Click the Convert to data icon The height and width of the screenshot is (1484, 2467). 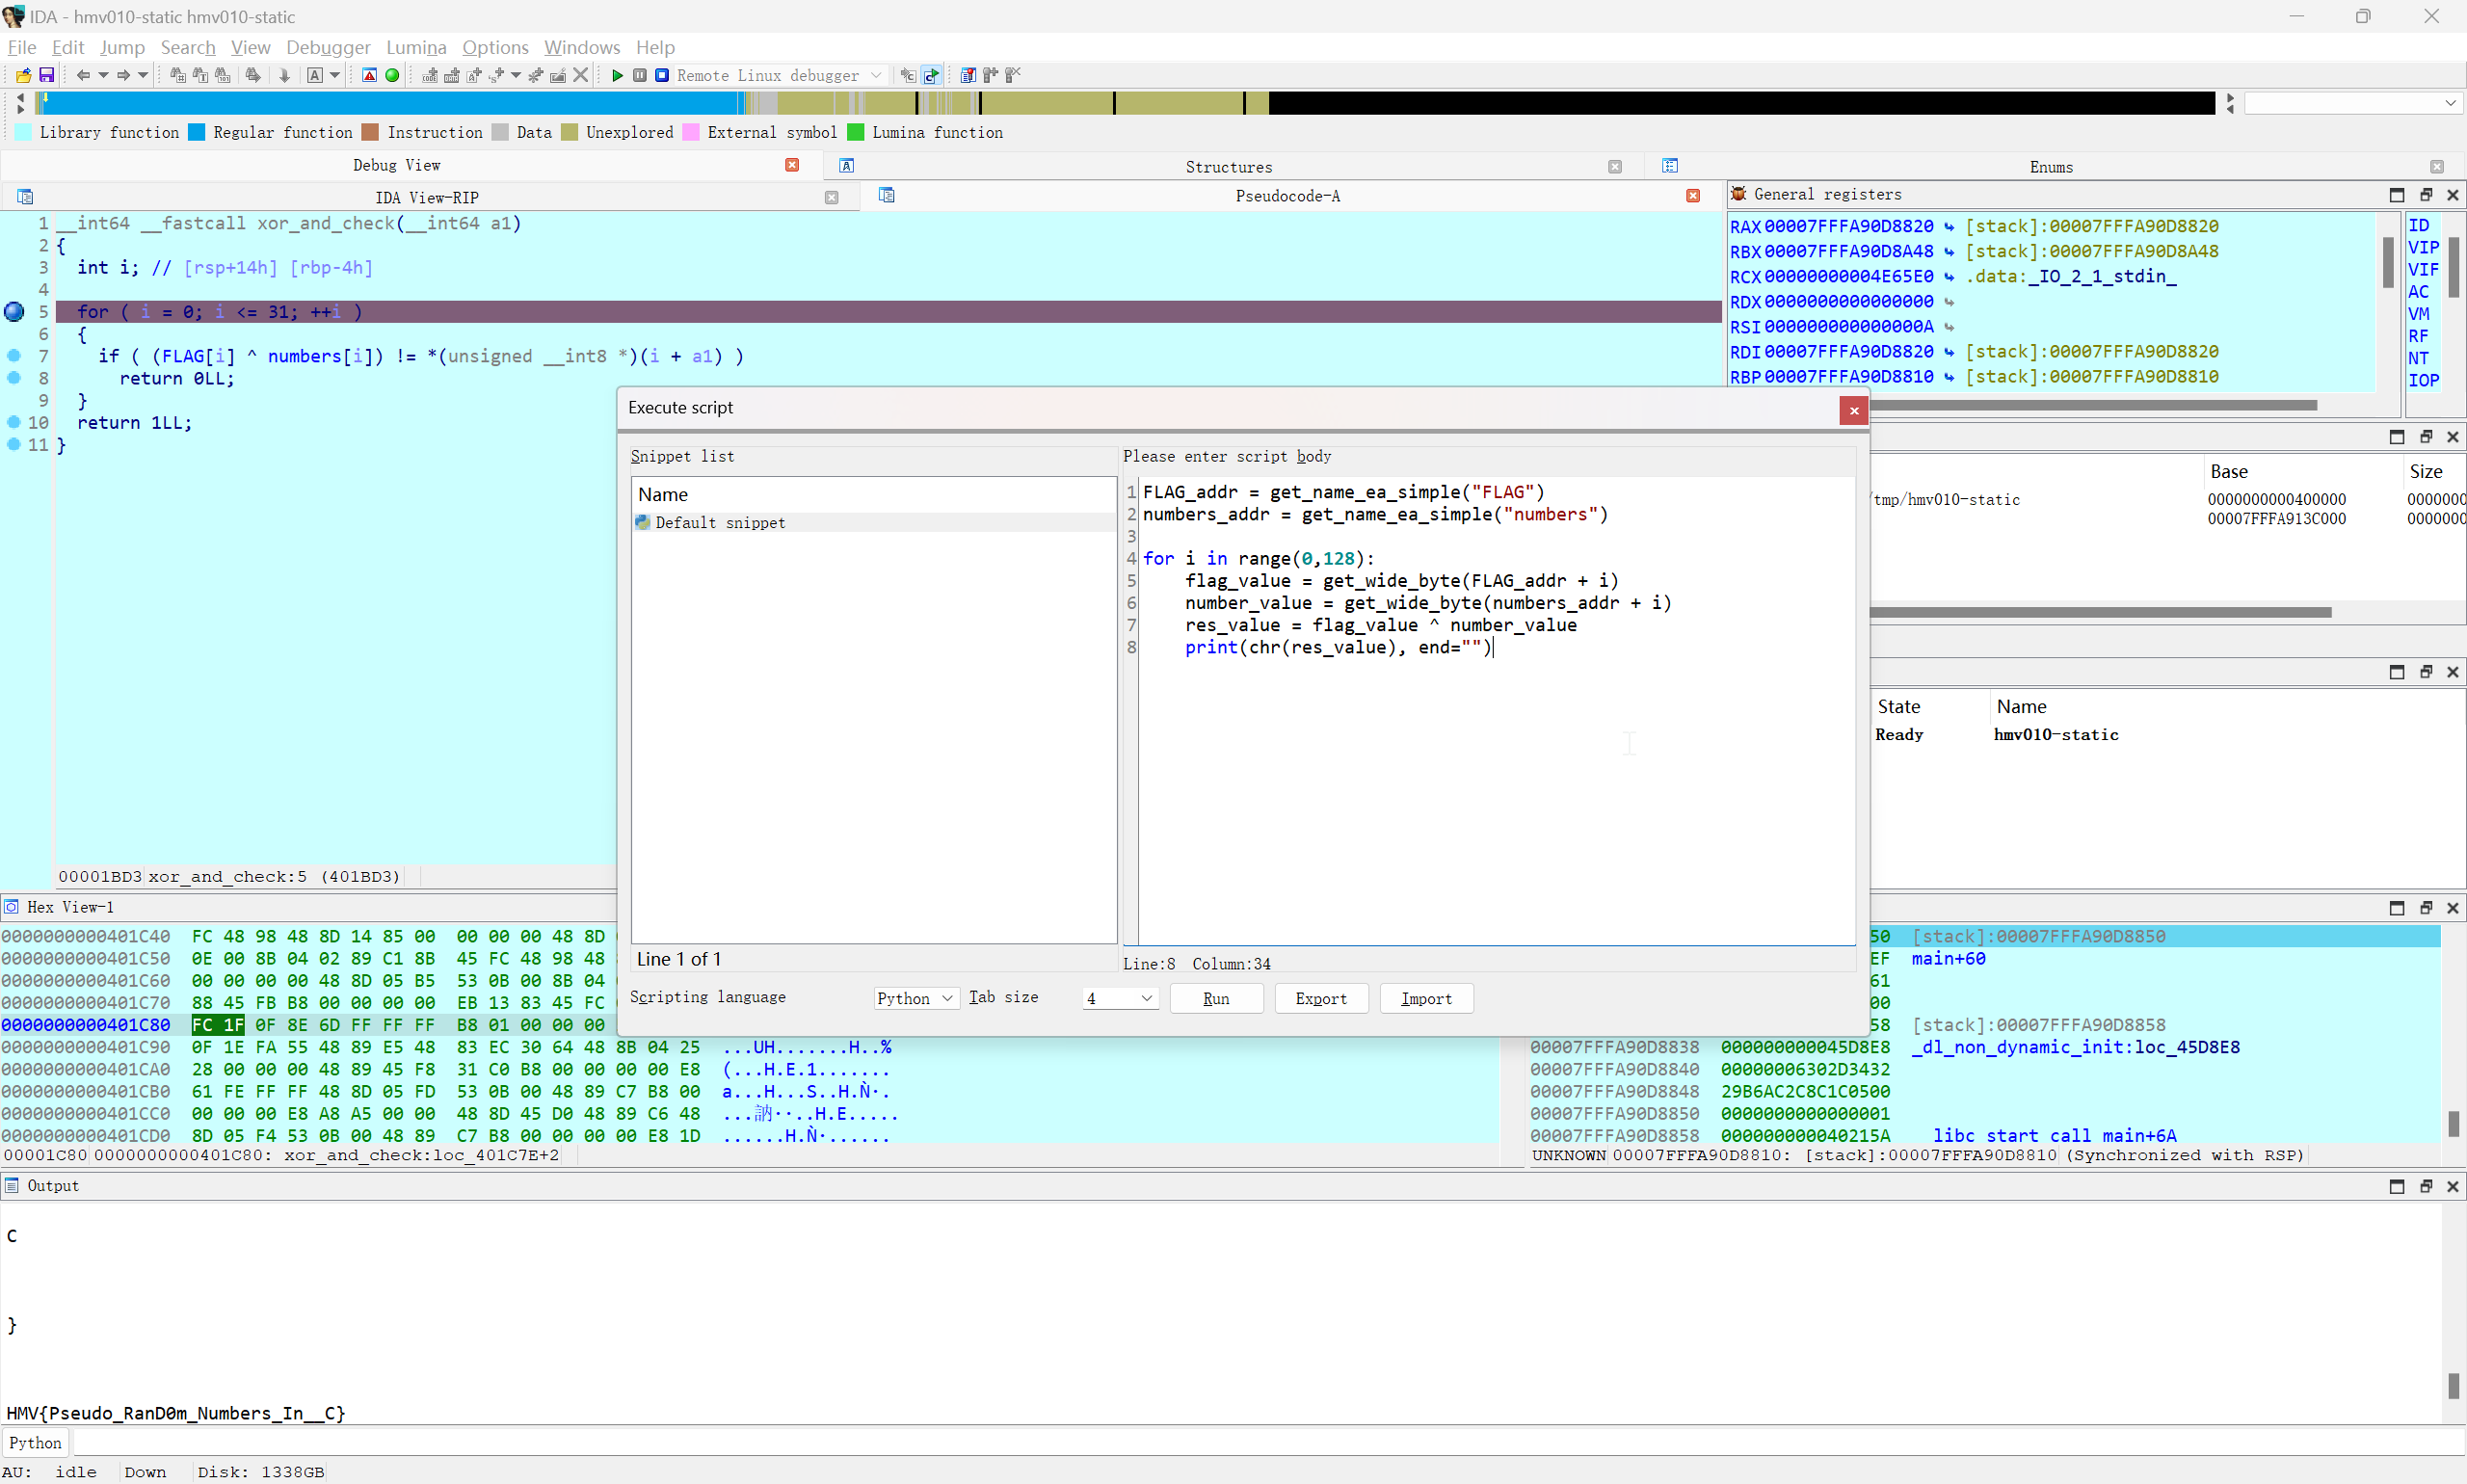452,75
